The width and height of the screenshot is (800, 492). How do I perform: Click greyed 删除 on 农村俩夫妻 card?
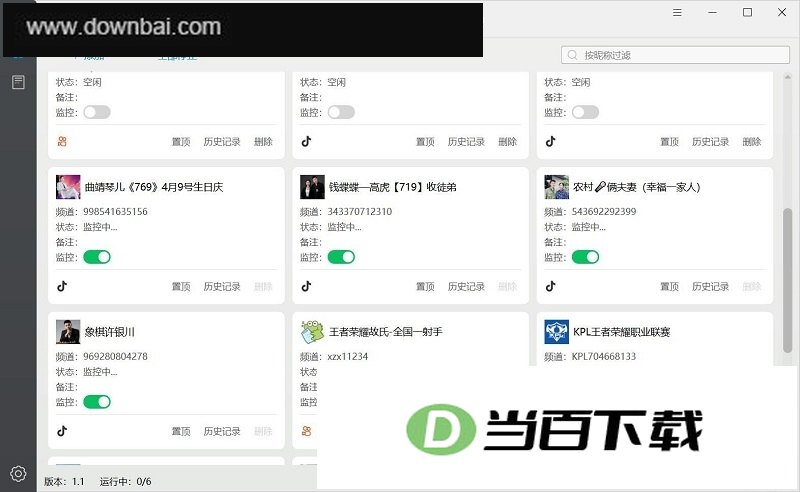point(752,286)
